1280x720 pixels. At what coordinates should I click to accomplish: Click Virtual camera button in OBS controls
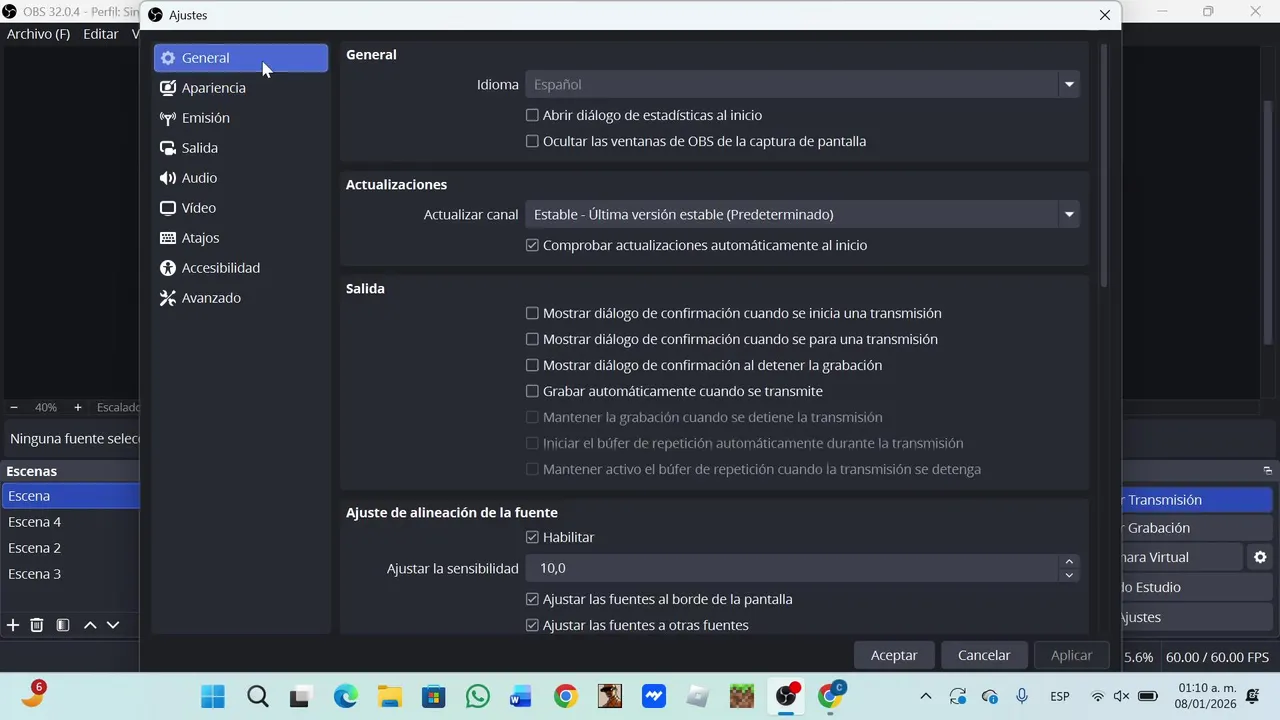(1182, 557)
